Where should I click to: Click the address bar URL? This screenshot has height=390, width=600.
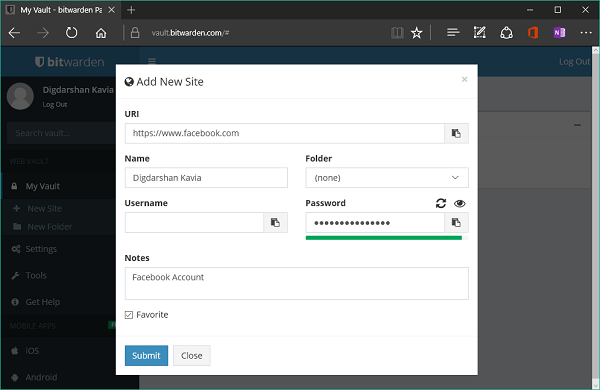(190, 33)
